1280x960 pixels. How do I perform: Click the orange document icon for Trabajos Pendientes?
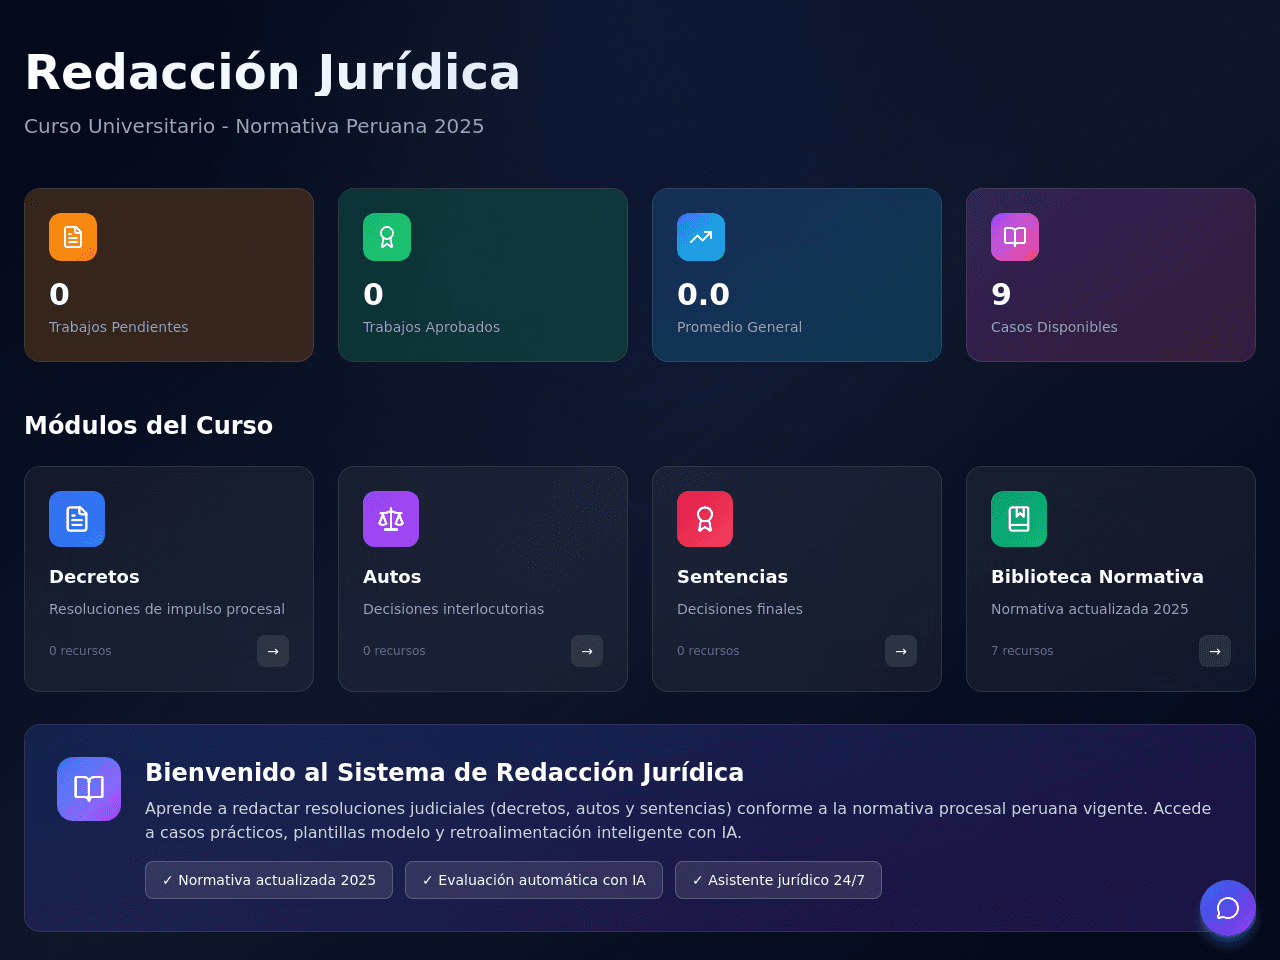(73, 237)
